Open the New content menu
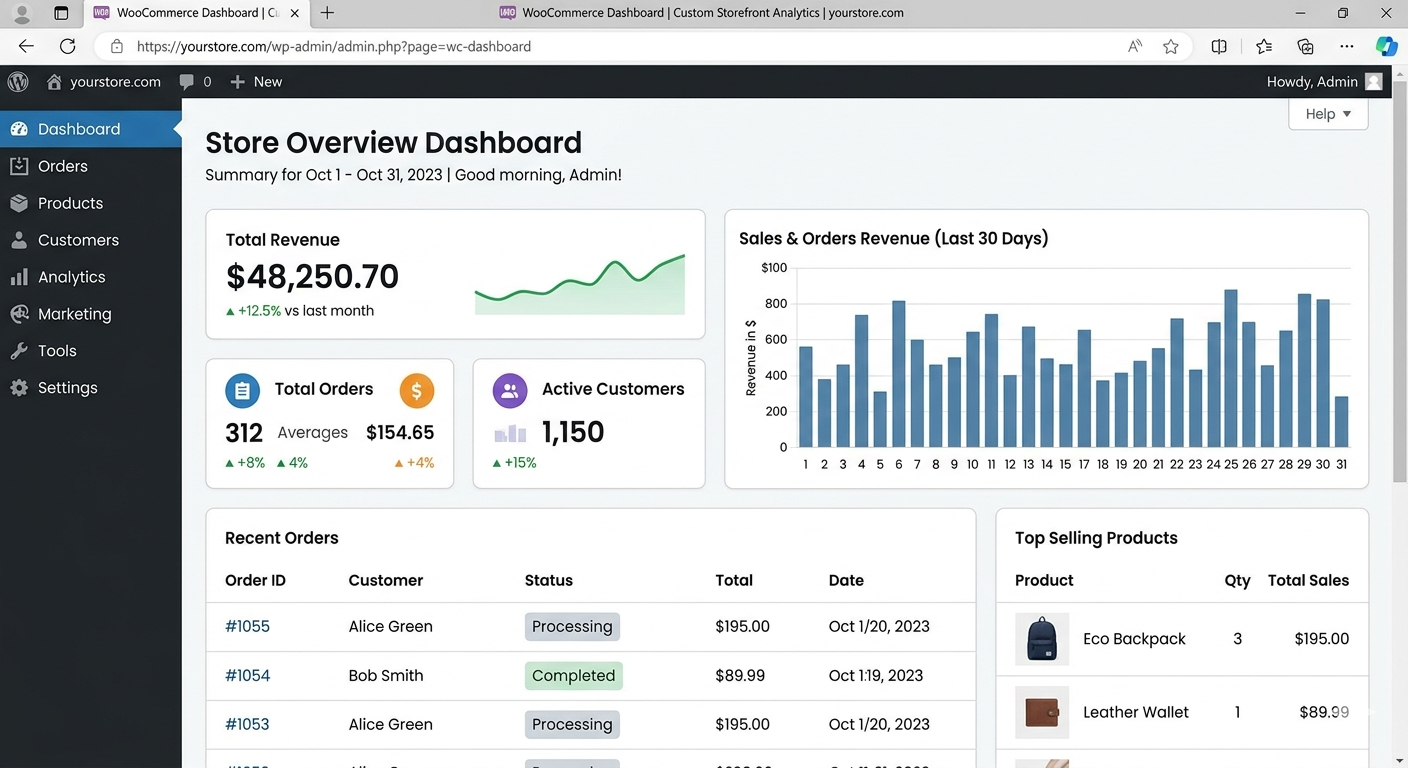The width and height of the screenshot is (1408, 768). pos(257,82)
